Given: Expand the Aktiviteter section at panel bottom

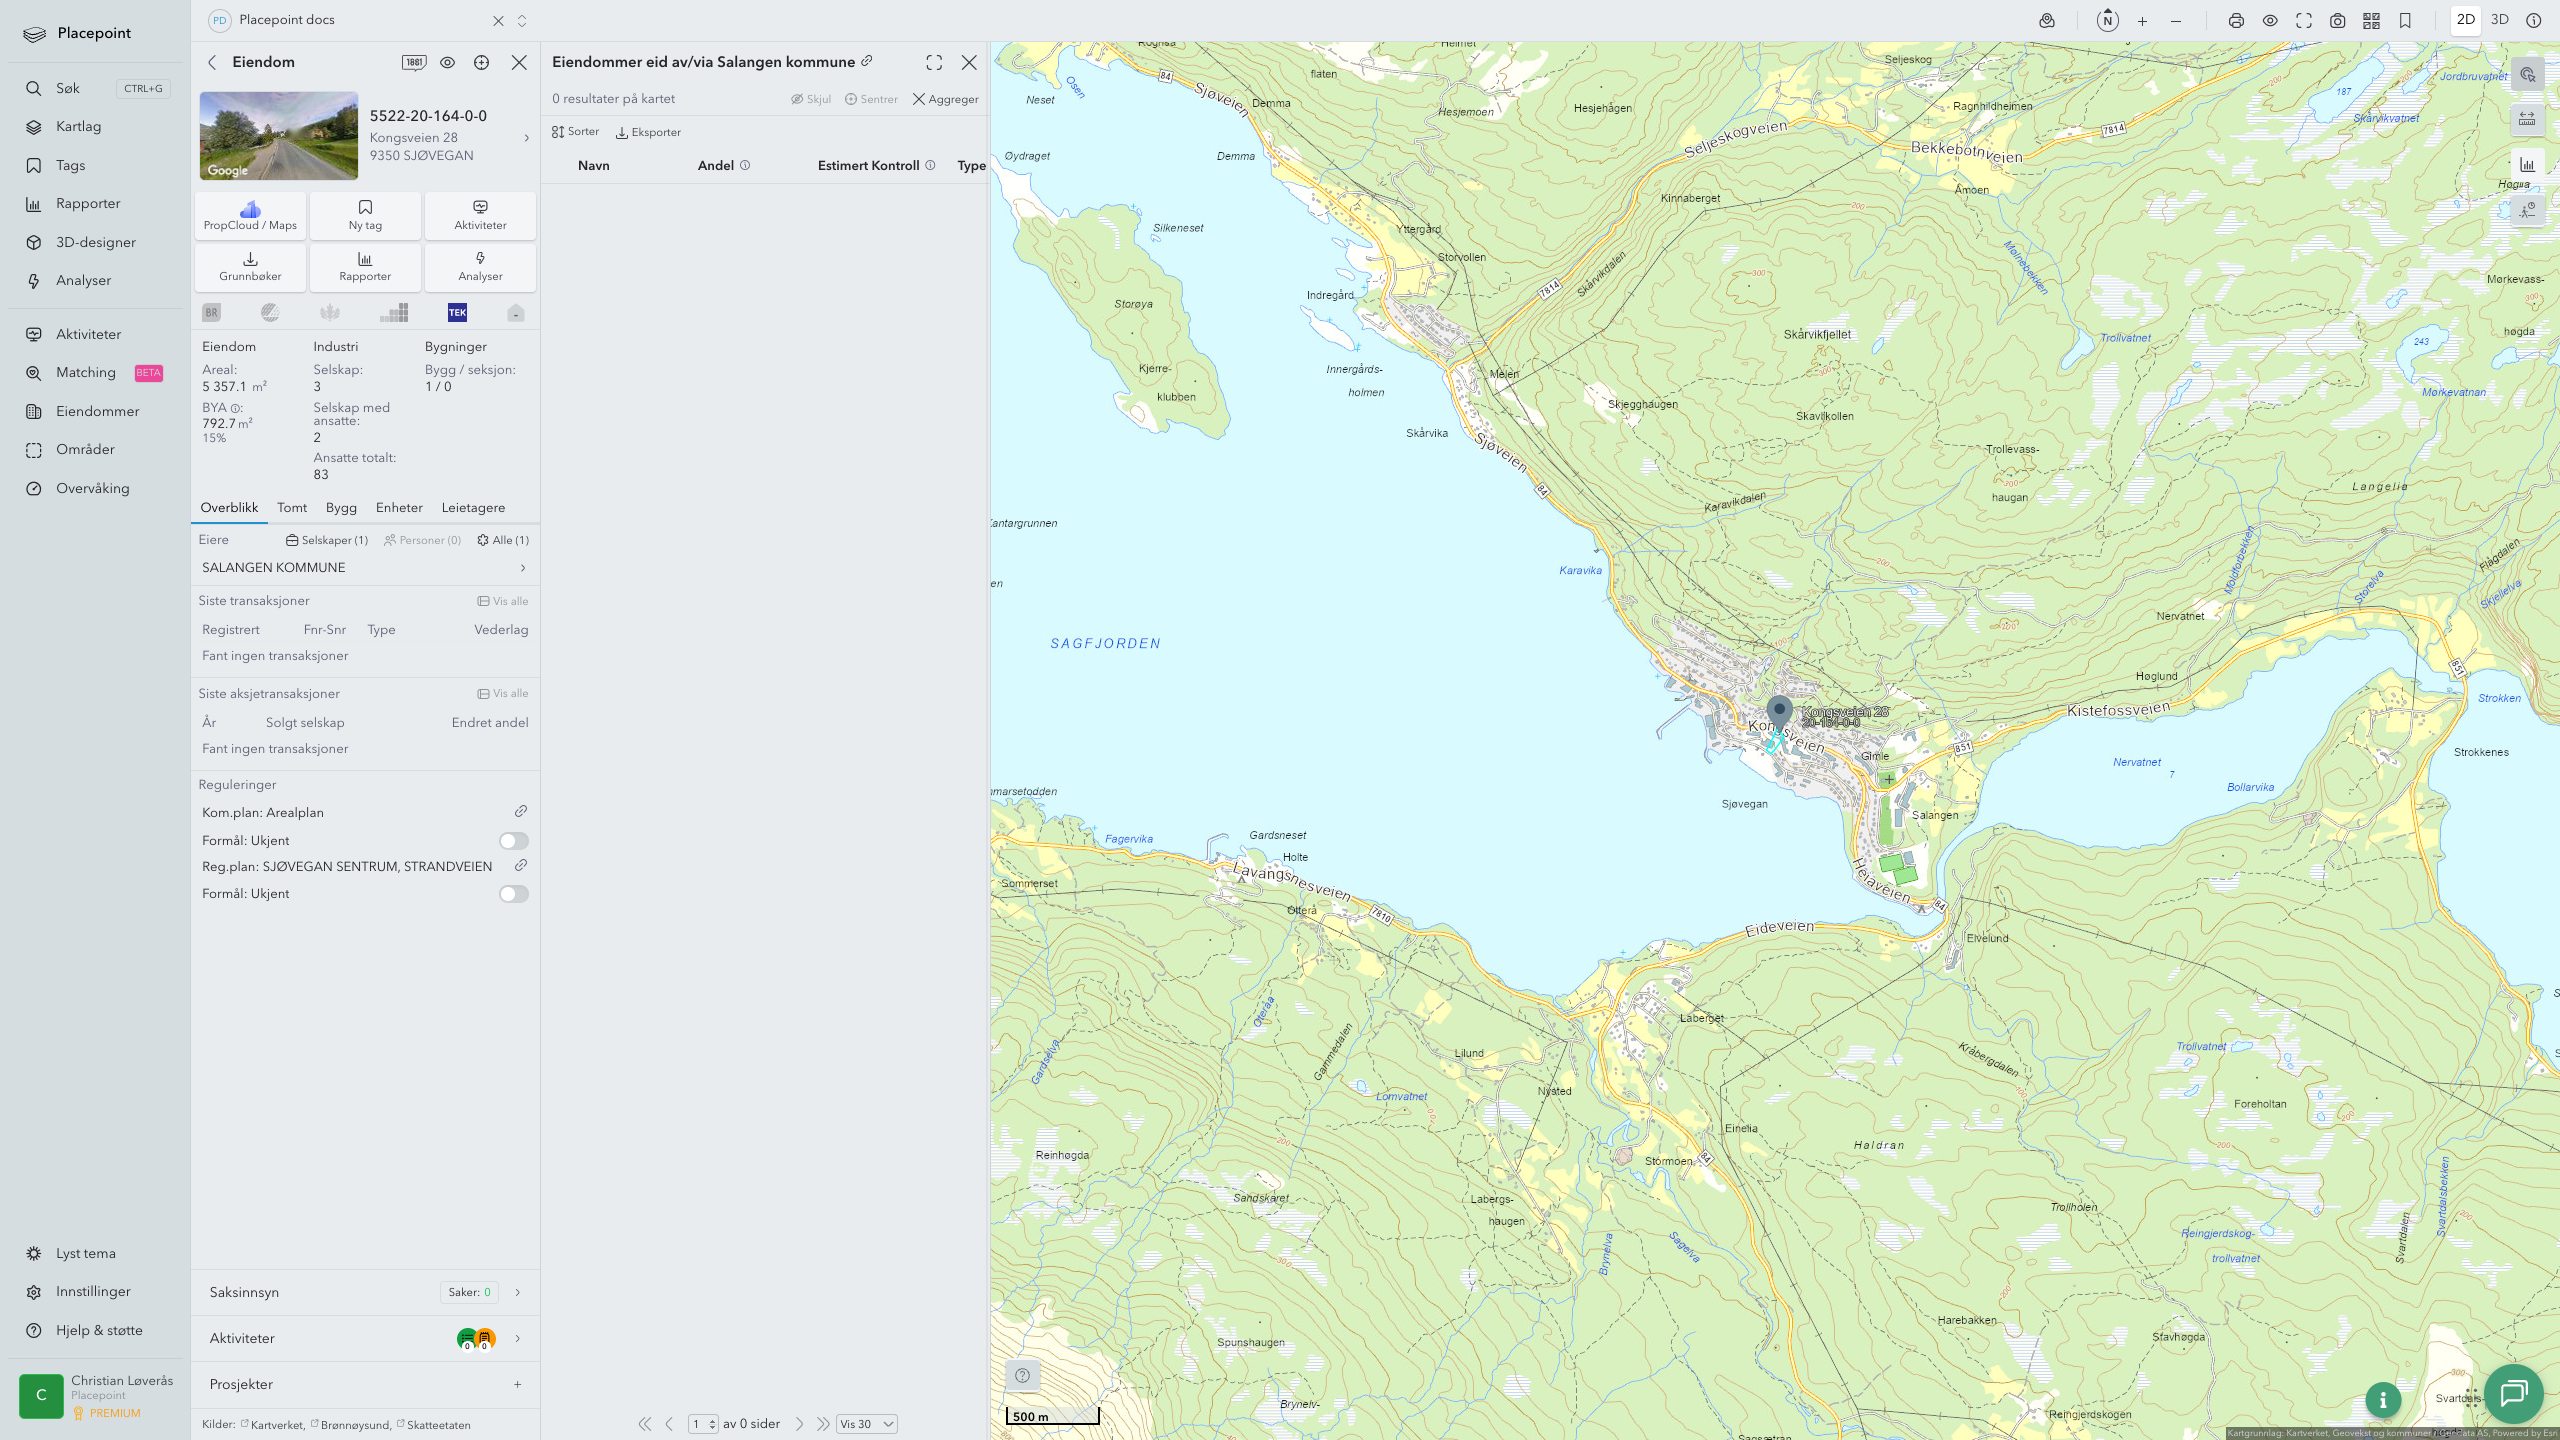Looking at the screenshot, I should coord(365,1339).
